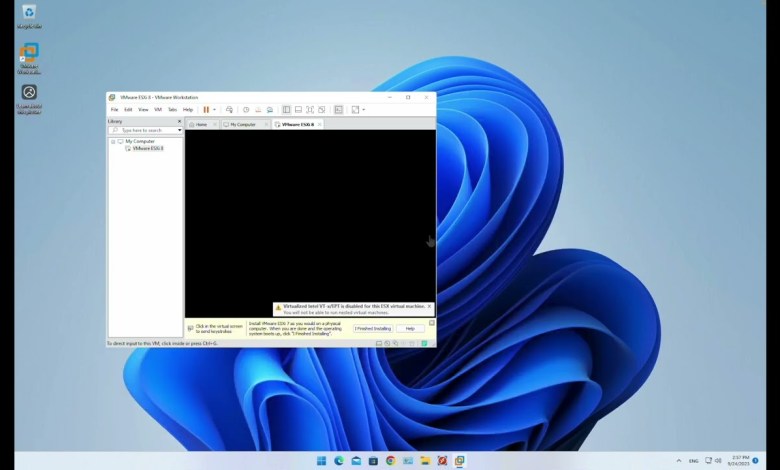Launch Google Chrome from the taskbar

(x=390, y=461)
